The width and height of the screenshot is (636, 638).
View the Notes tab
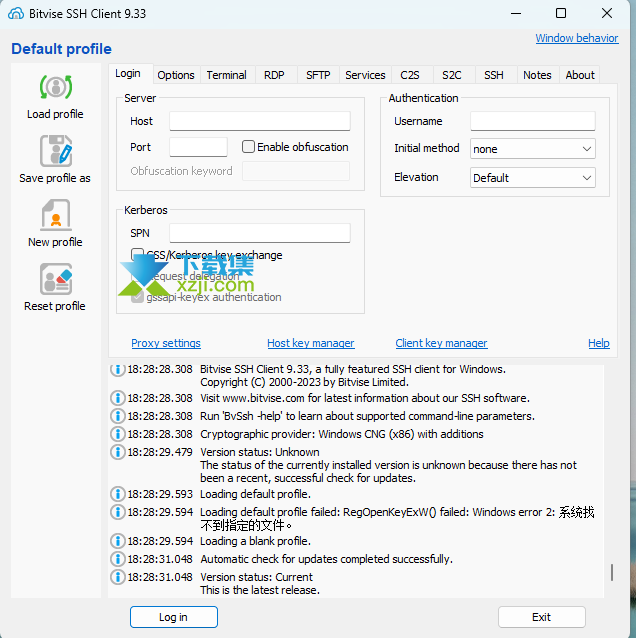537,75
